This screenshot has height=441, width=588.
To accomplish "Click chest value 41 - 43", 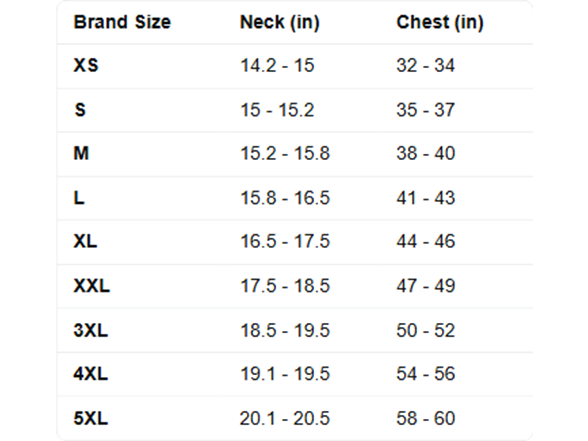I will 426,198.
